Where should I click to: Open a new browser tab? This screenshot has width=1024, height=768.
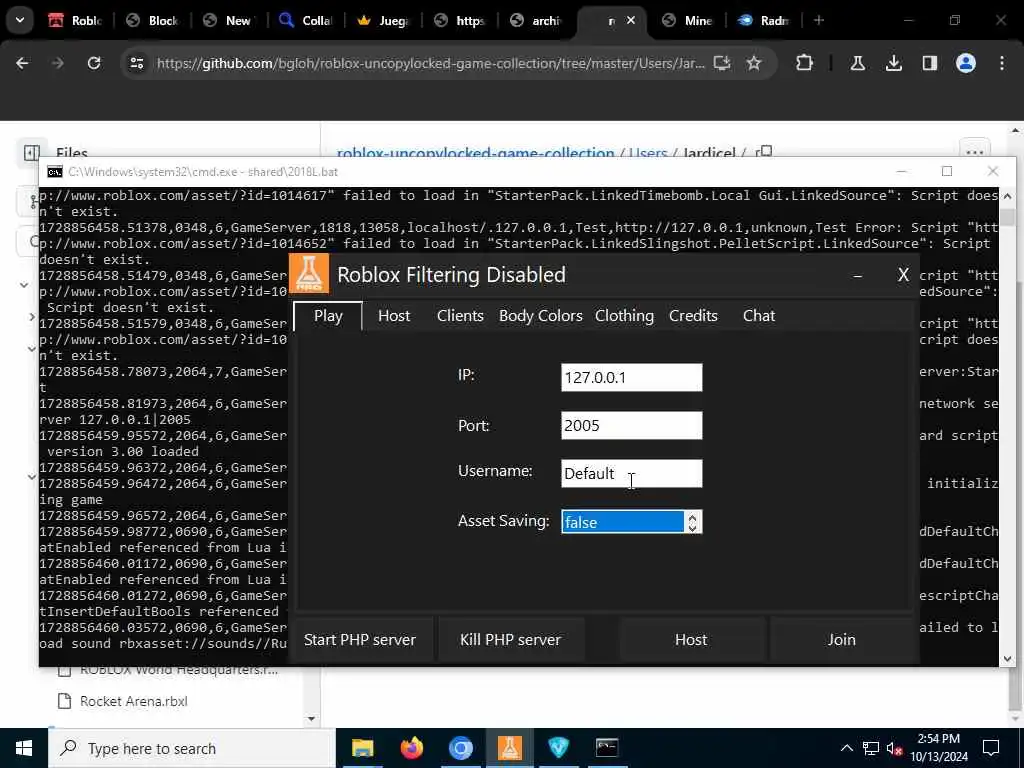pos(819,20)
